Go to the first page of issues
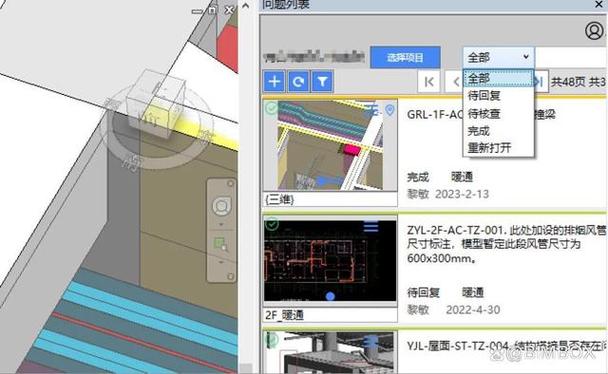This screenshot has width=608, height=374. click(x=429, y=82)
